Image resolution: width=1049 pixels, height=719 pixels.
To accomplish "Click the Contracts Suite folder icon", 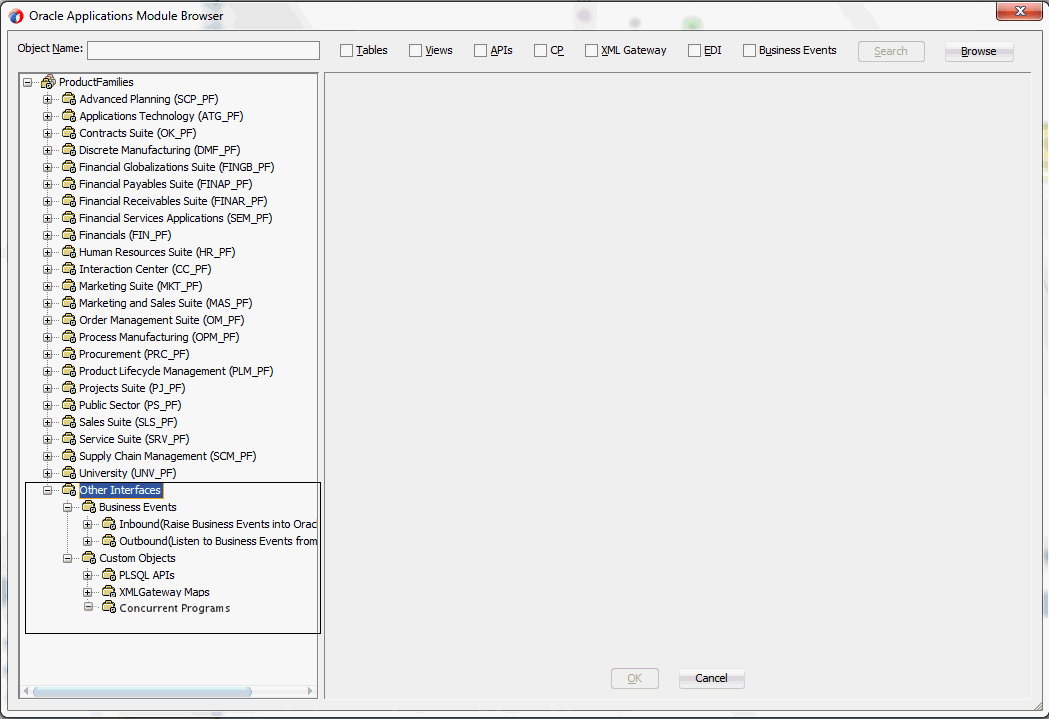I will click(69, 133).
